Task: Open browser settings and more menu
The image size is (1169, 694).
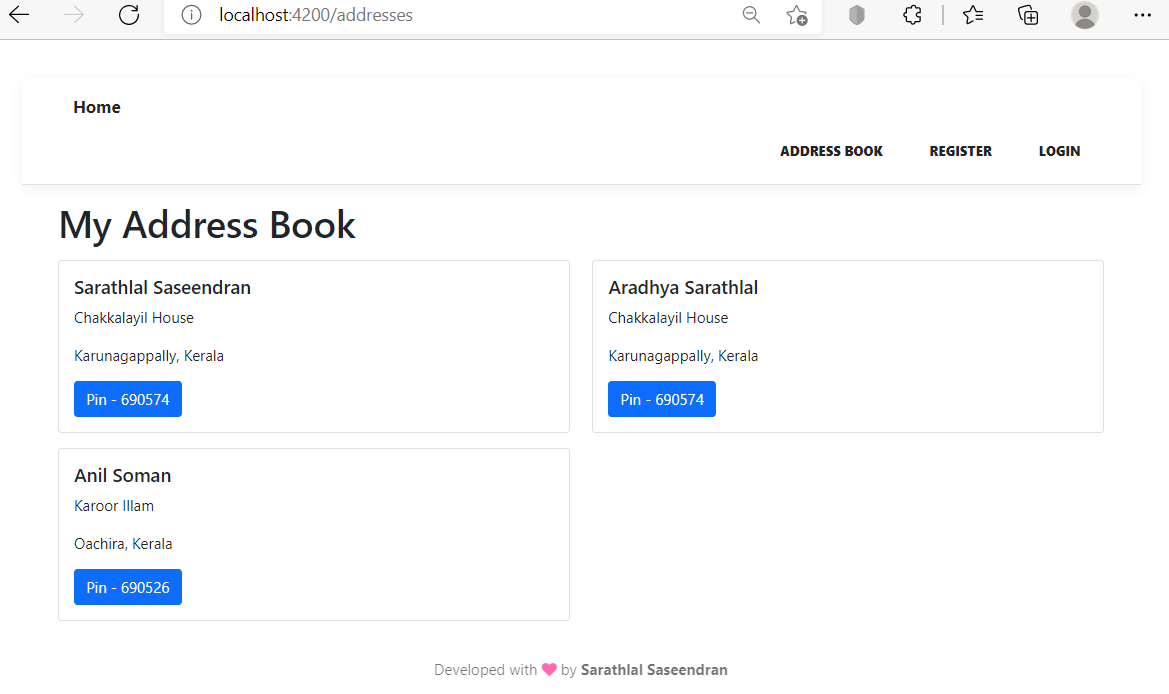Action: coord(1142,15)
